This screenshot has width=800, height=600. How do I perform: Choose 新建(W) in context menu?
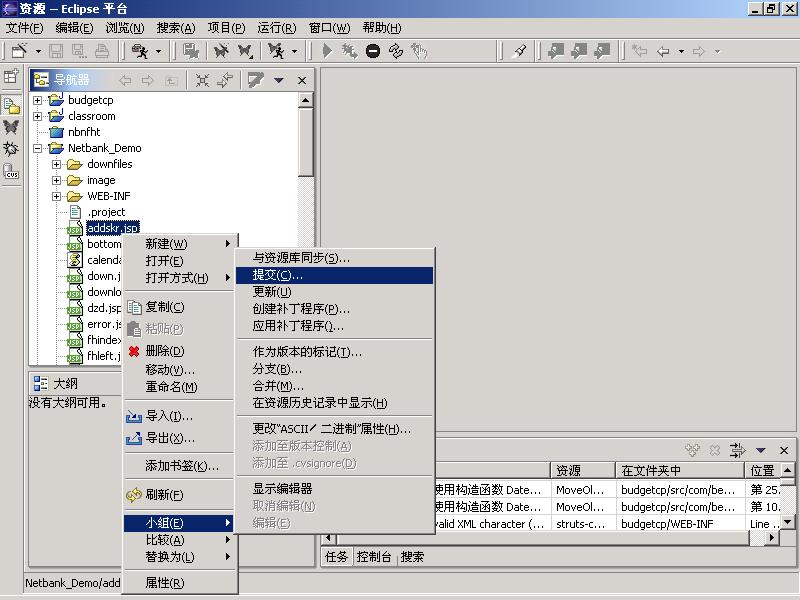pos(179,244)
